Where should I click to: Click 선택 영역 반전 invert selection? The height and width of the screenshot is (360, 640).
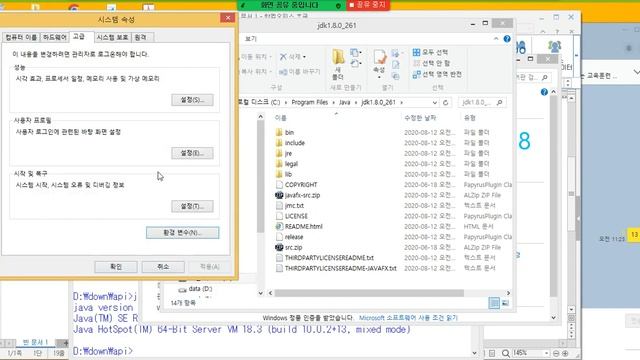[437, 74]
